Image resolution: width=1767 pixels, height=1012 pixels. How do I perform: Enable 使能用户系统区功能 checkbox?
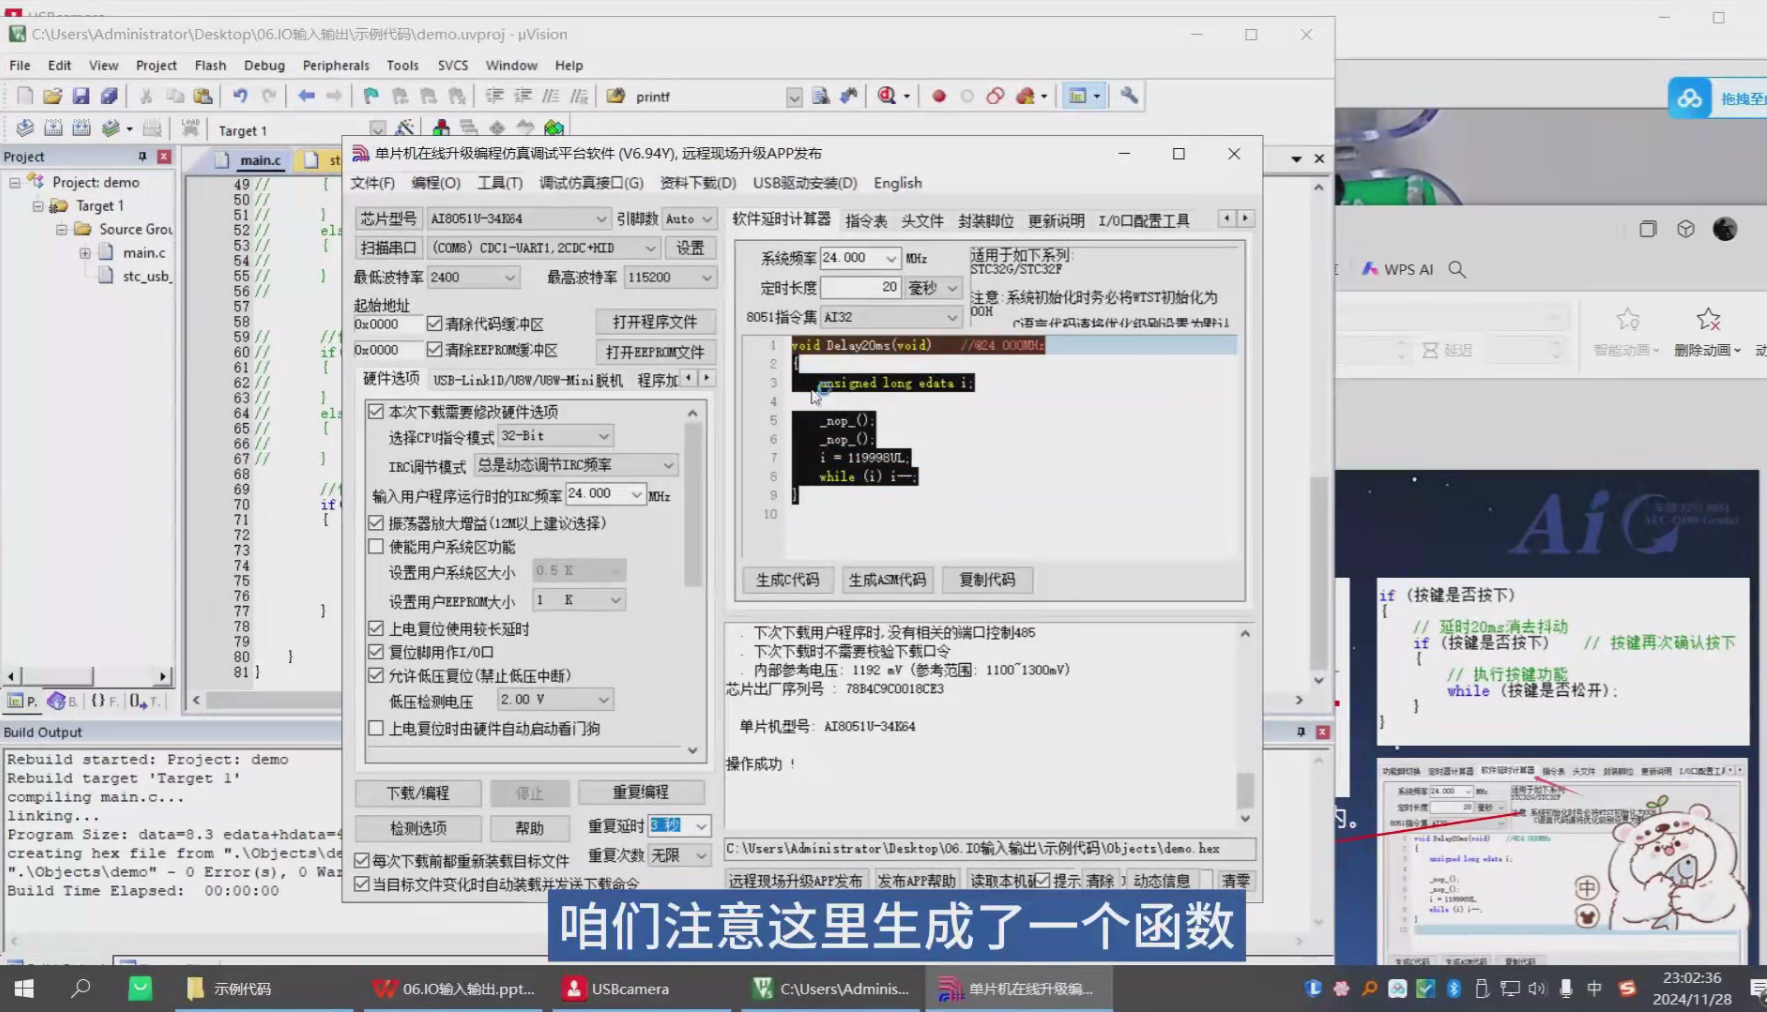tap(376, 546)
